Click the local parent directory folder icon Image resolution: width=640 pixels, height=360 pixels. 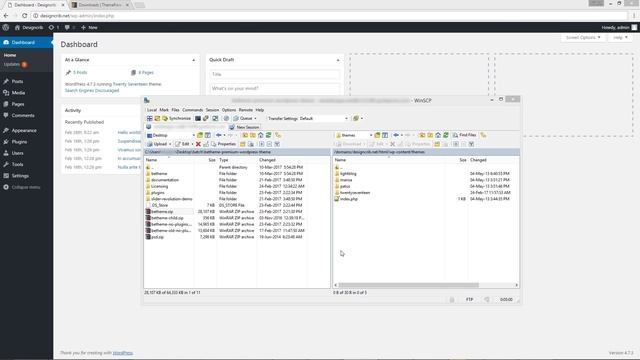(x=245, y=135)
